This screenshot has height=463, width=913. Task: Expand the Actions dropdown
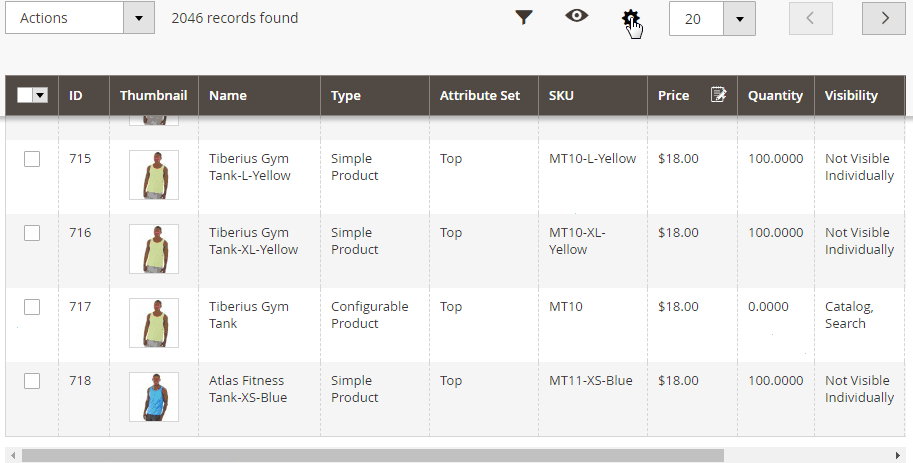tap(80, 18)
